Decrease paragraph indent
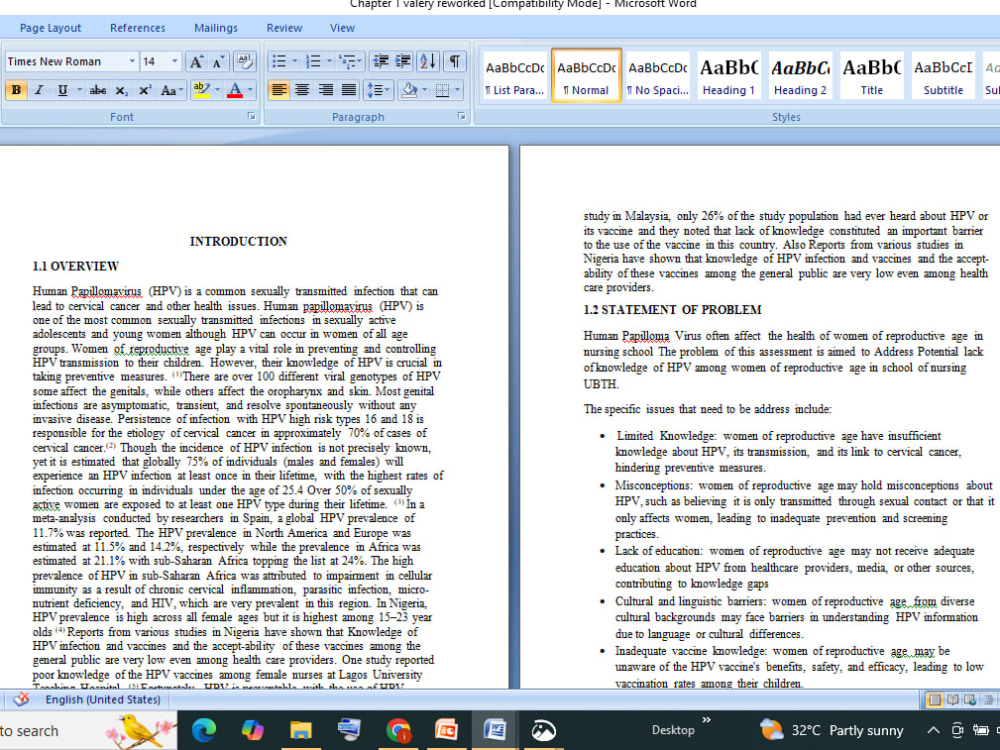 [x=381, y=61]
